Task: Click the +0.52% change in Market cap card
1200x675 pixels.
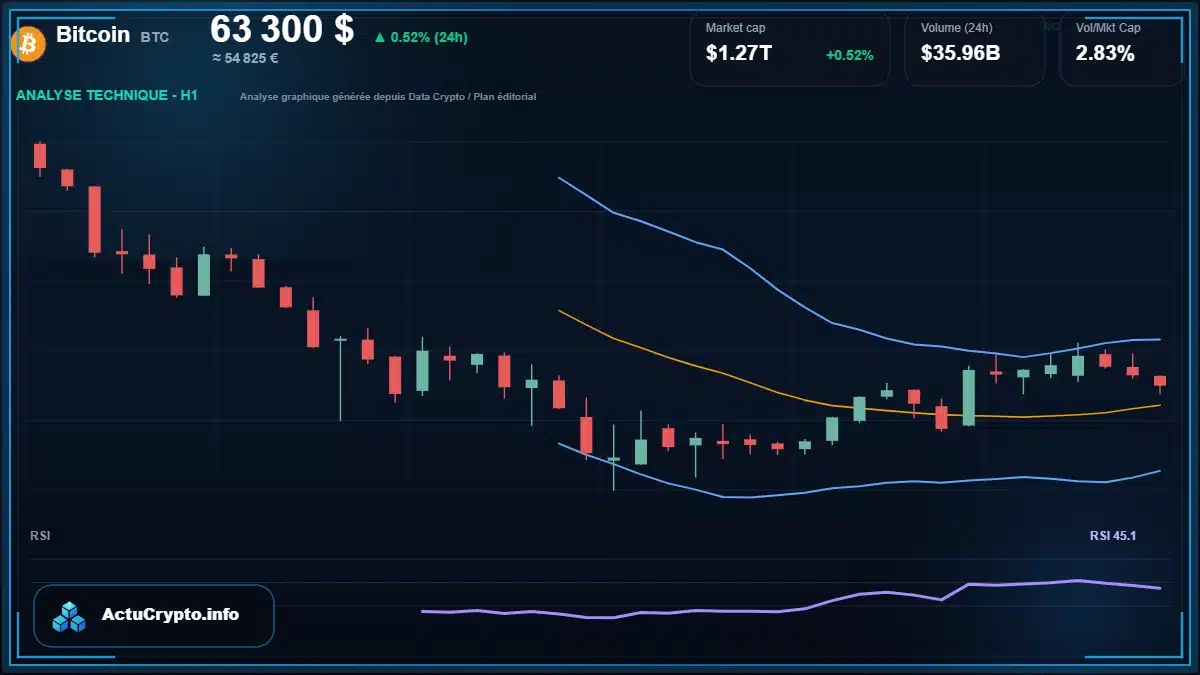Action: pos(850,55)
